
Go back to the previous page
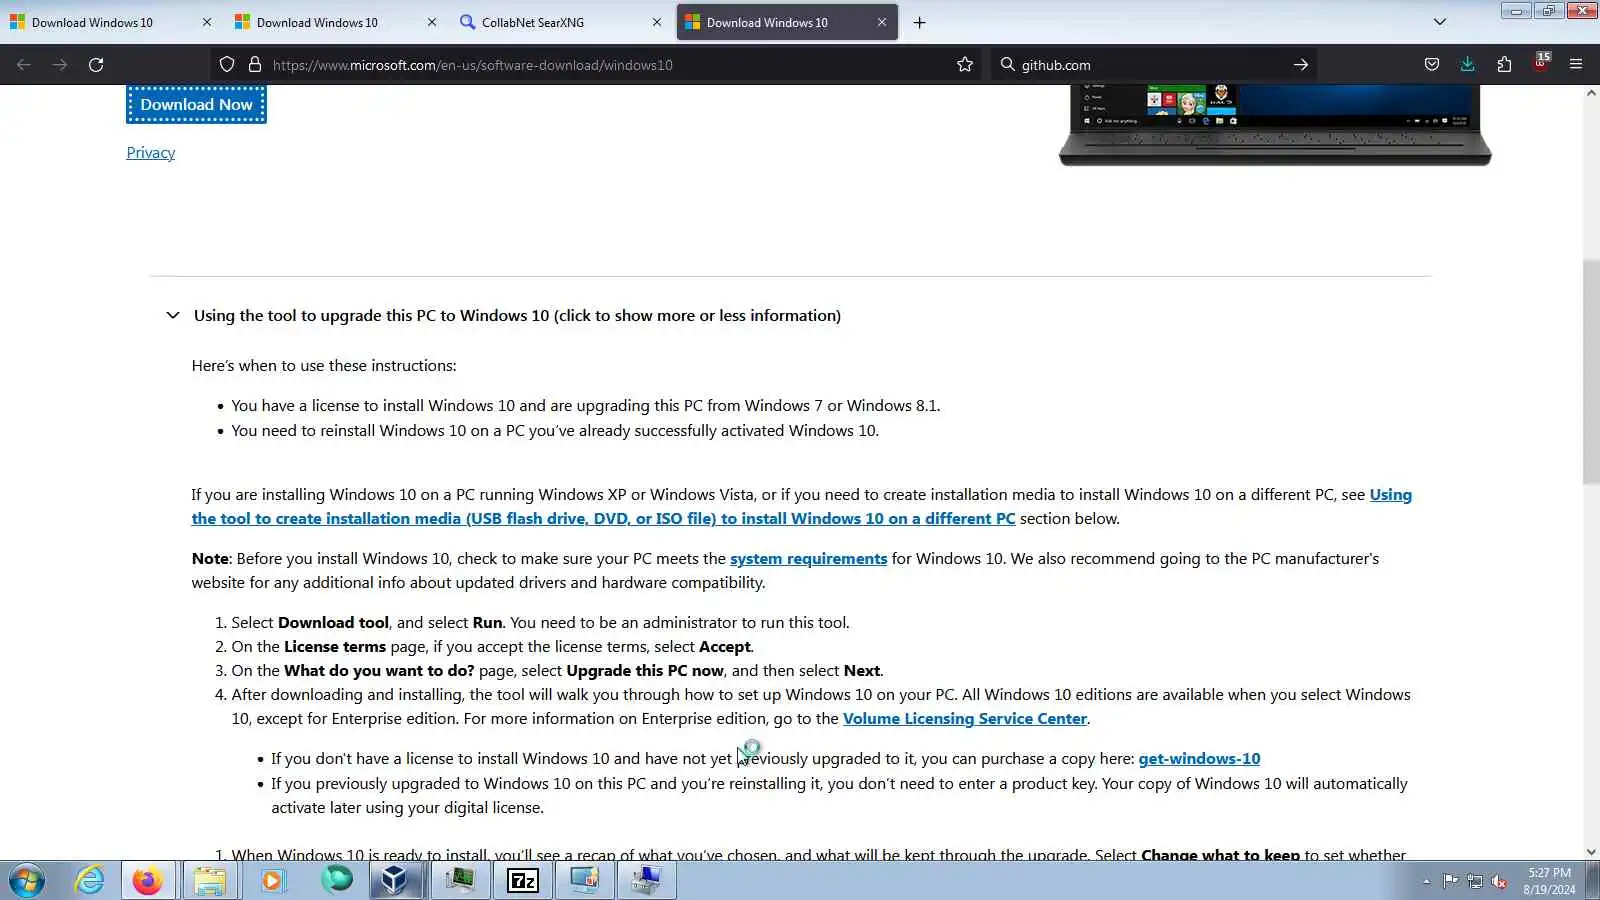pyautogui.click(x=24, y=65)
